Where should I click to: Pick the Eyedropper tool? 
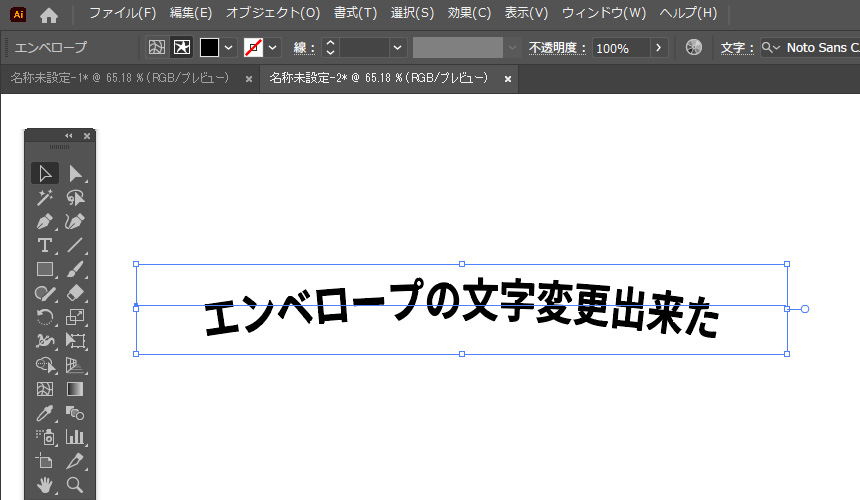45,413
